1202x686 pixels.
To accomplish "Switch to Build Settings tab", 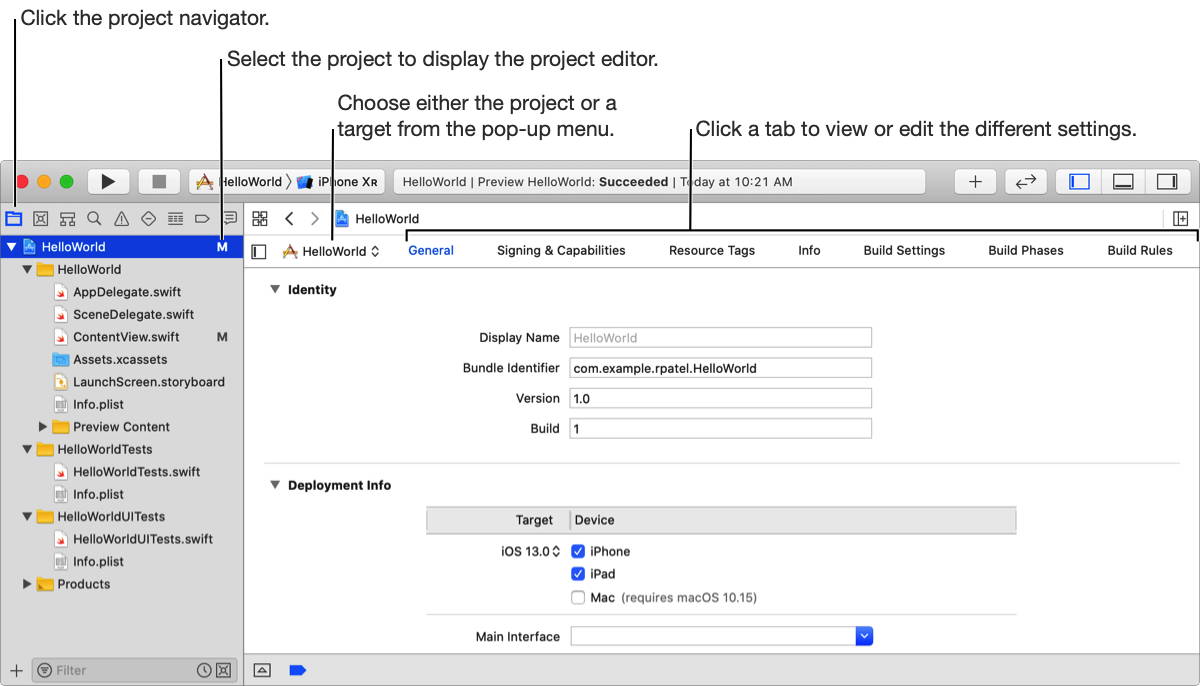I will point(904,251).
